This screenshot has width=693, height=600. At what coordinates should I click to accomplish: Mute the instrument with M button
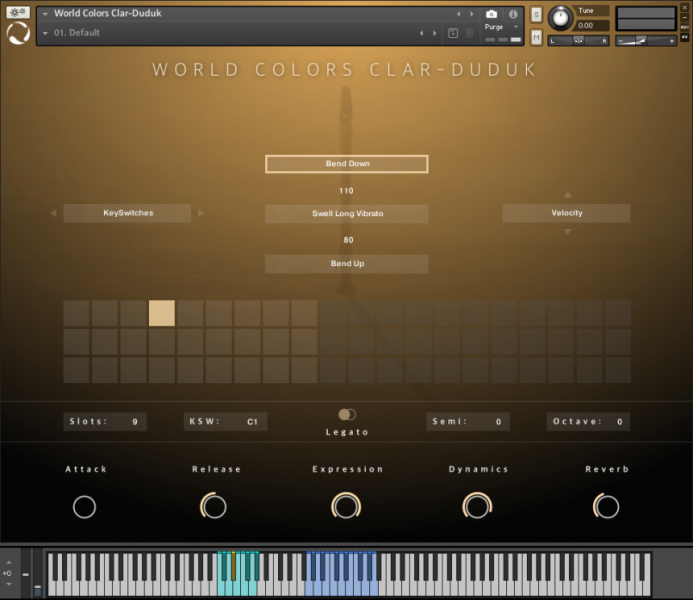(x=536, y=38)
